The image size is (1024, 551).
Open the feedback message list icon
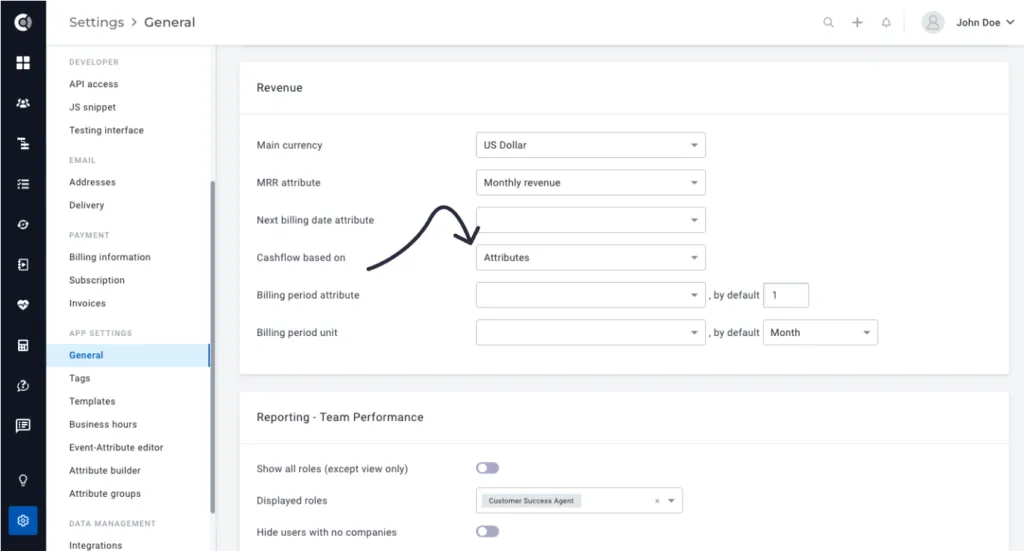(23, 426)
